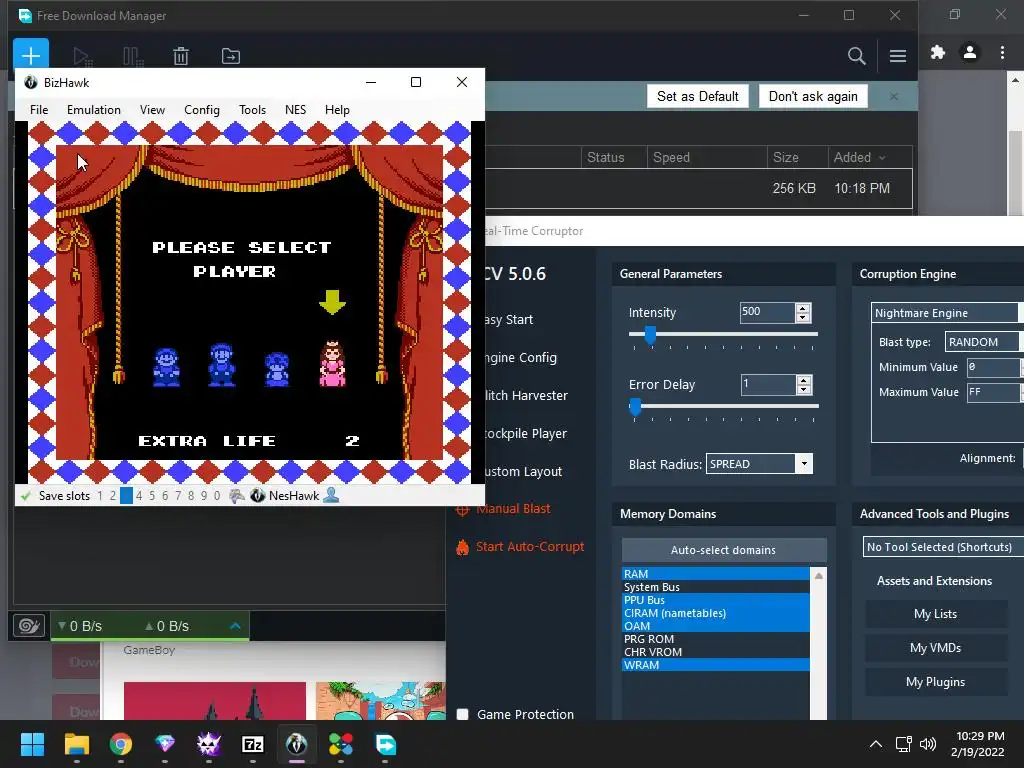The image size is (1024, 768).
Task: Click the volume icon in system tray
Action: tap(927, 744)
